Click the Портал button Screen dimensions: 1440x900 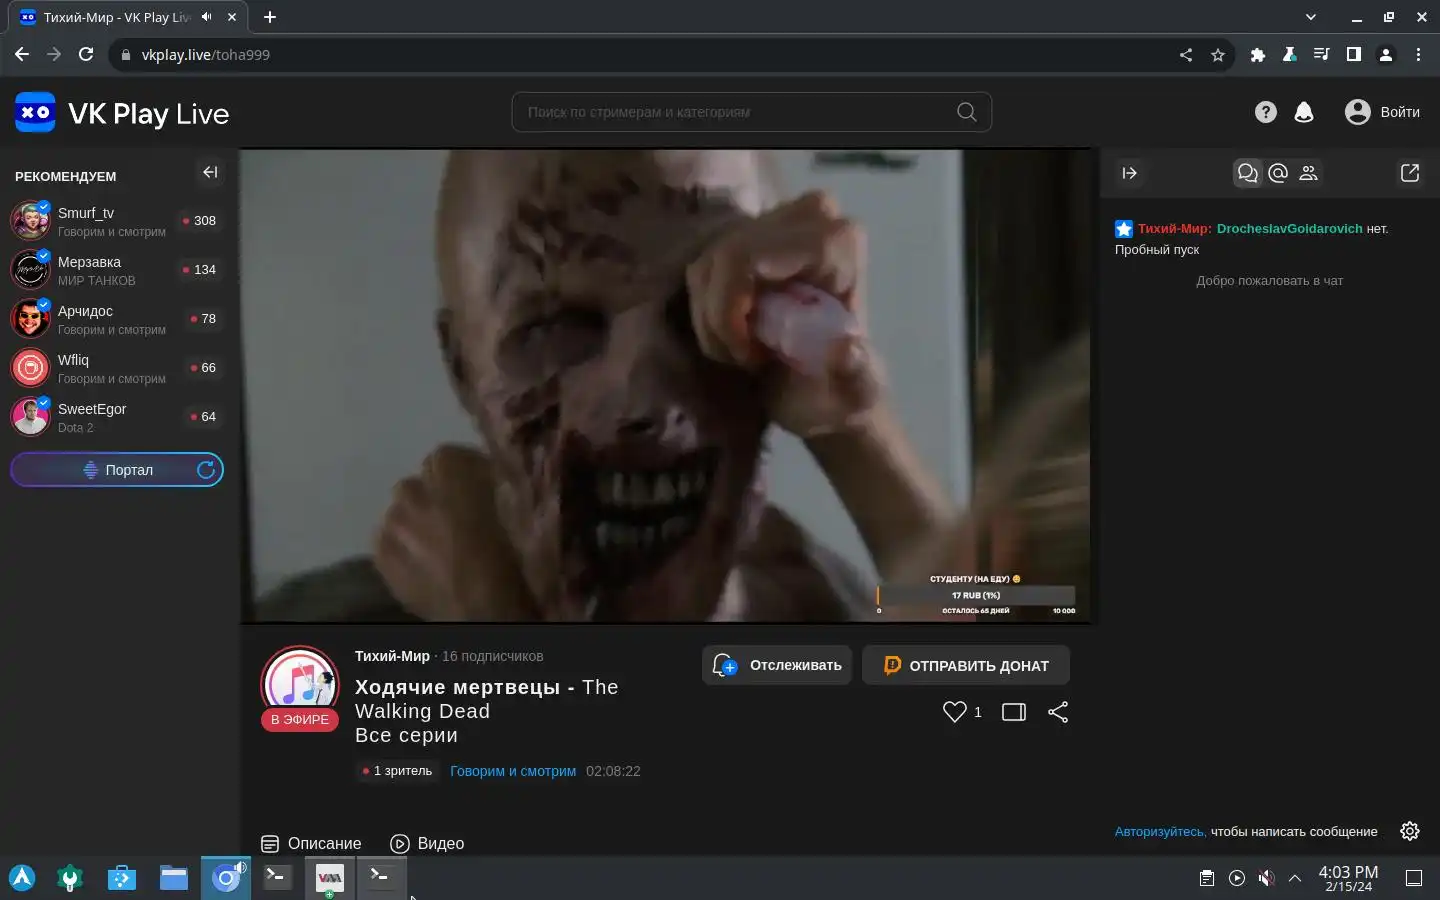click(x=117, y=470)
